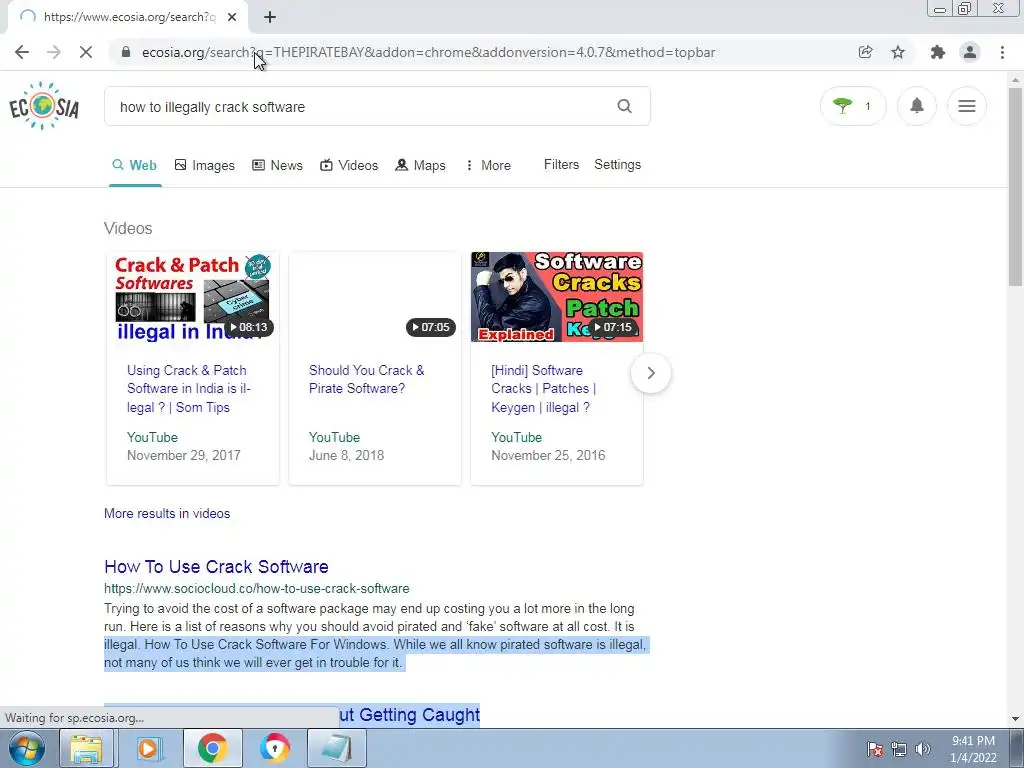Open Action Center flag tray icon

click(x=875, y=749)
